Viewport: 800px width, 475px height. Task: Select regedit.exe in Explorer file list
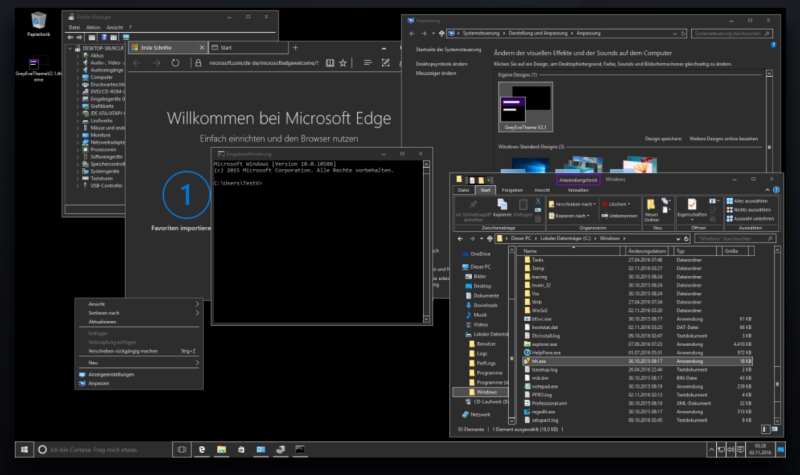tap(638, 412)
